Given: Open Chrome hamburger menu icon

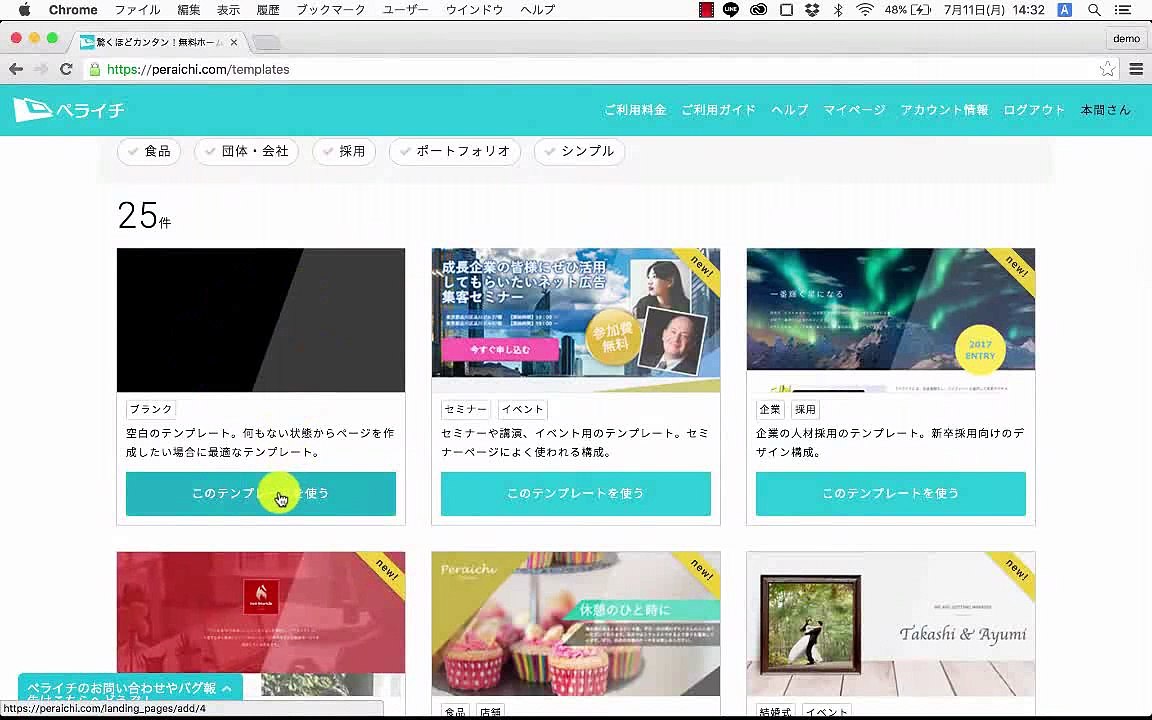Looking at the screenshot, I should pyautogui.click(x=1136, y=69).
